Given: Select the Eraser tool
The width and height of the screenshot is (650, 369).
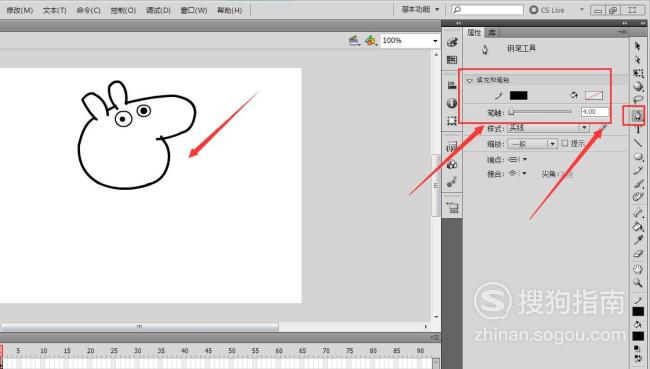Looking at the screenshot, I should [638, 253].
